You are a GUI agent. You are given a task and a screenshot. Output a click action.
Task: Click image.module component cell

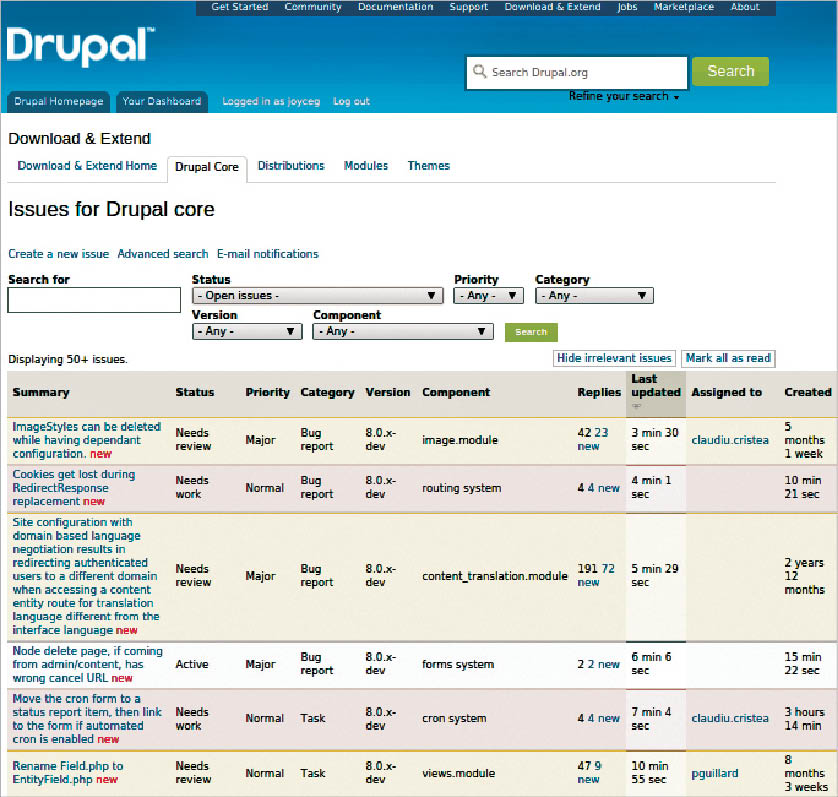[460, 440]
